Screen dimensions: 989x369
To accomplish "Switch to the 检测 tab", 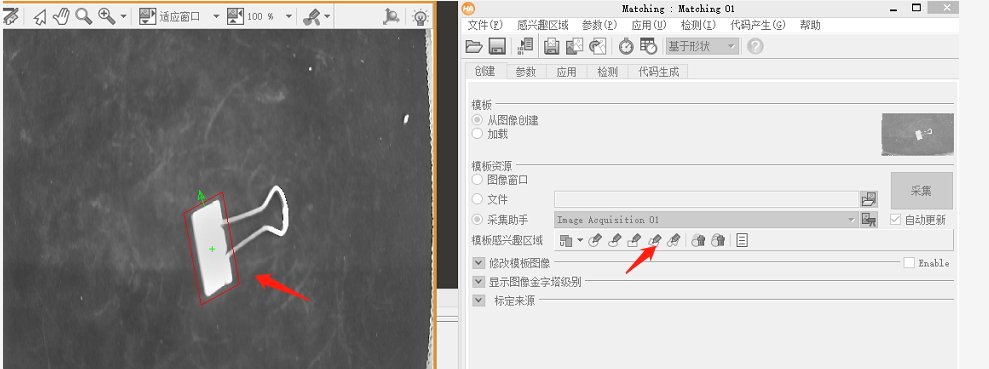I will [x=607, y=72].
